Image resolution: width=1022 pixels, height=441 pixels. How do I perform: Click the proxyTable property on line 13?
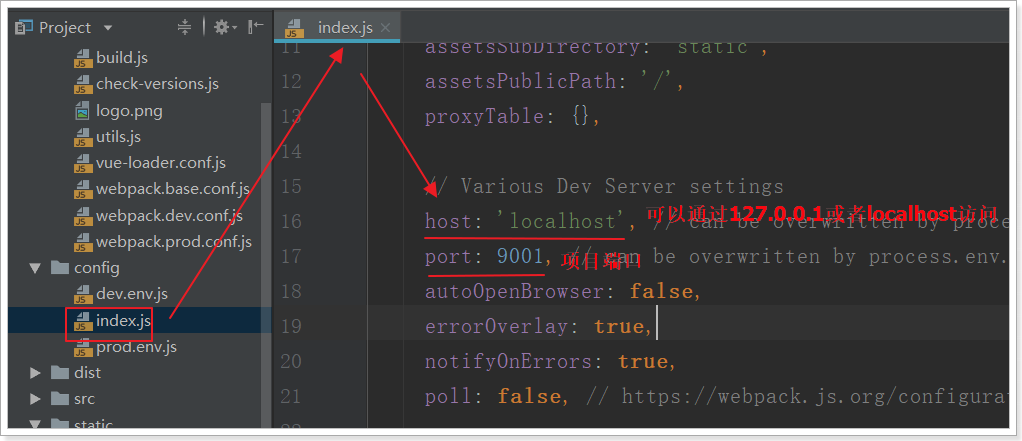[x=485, y=117]
